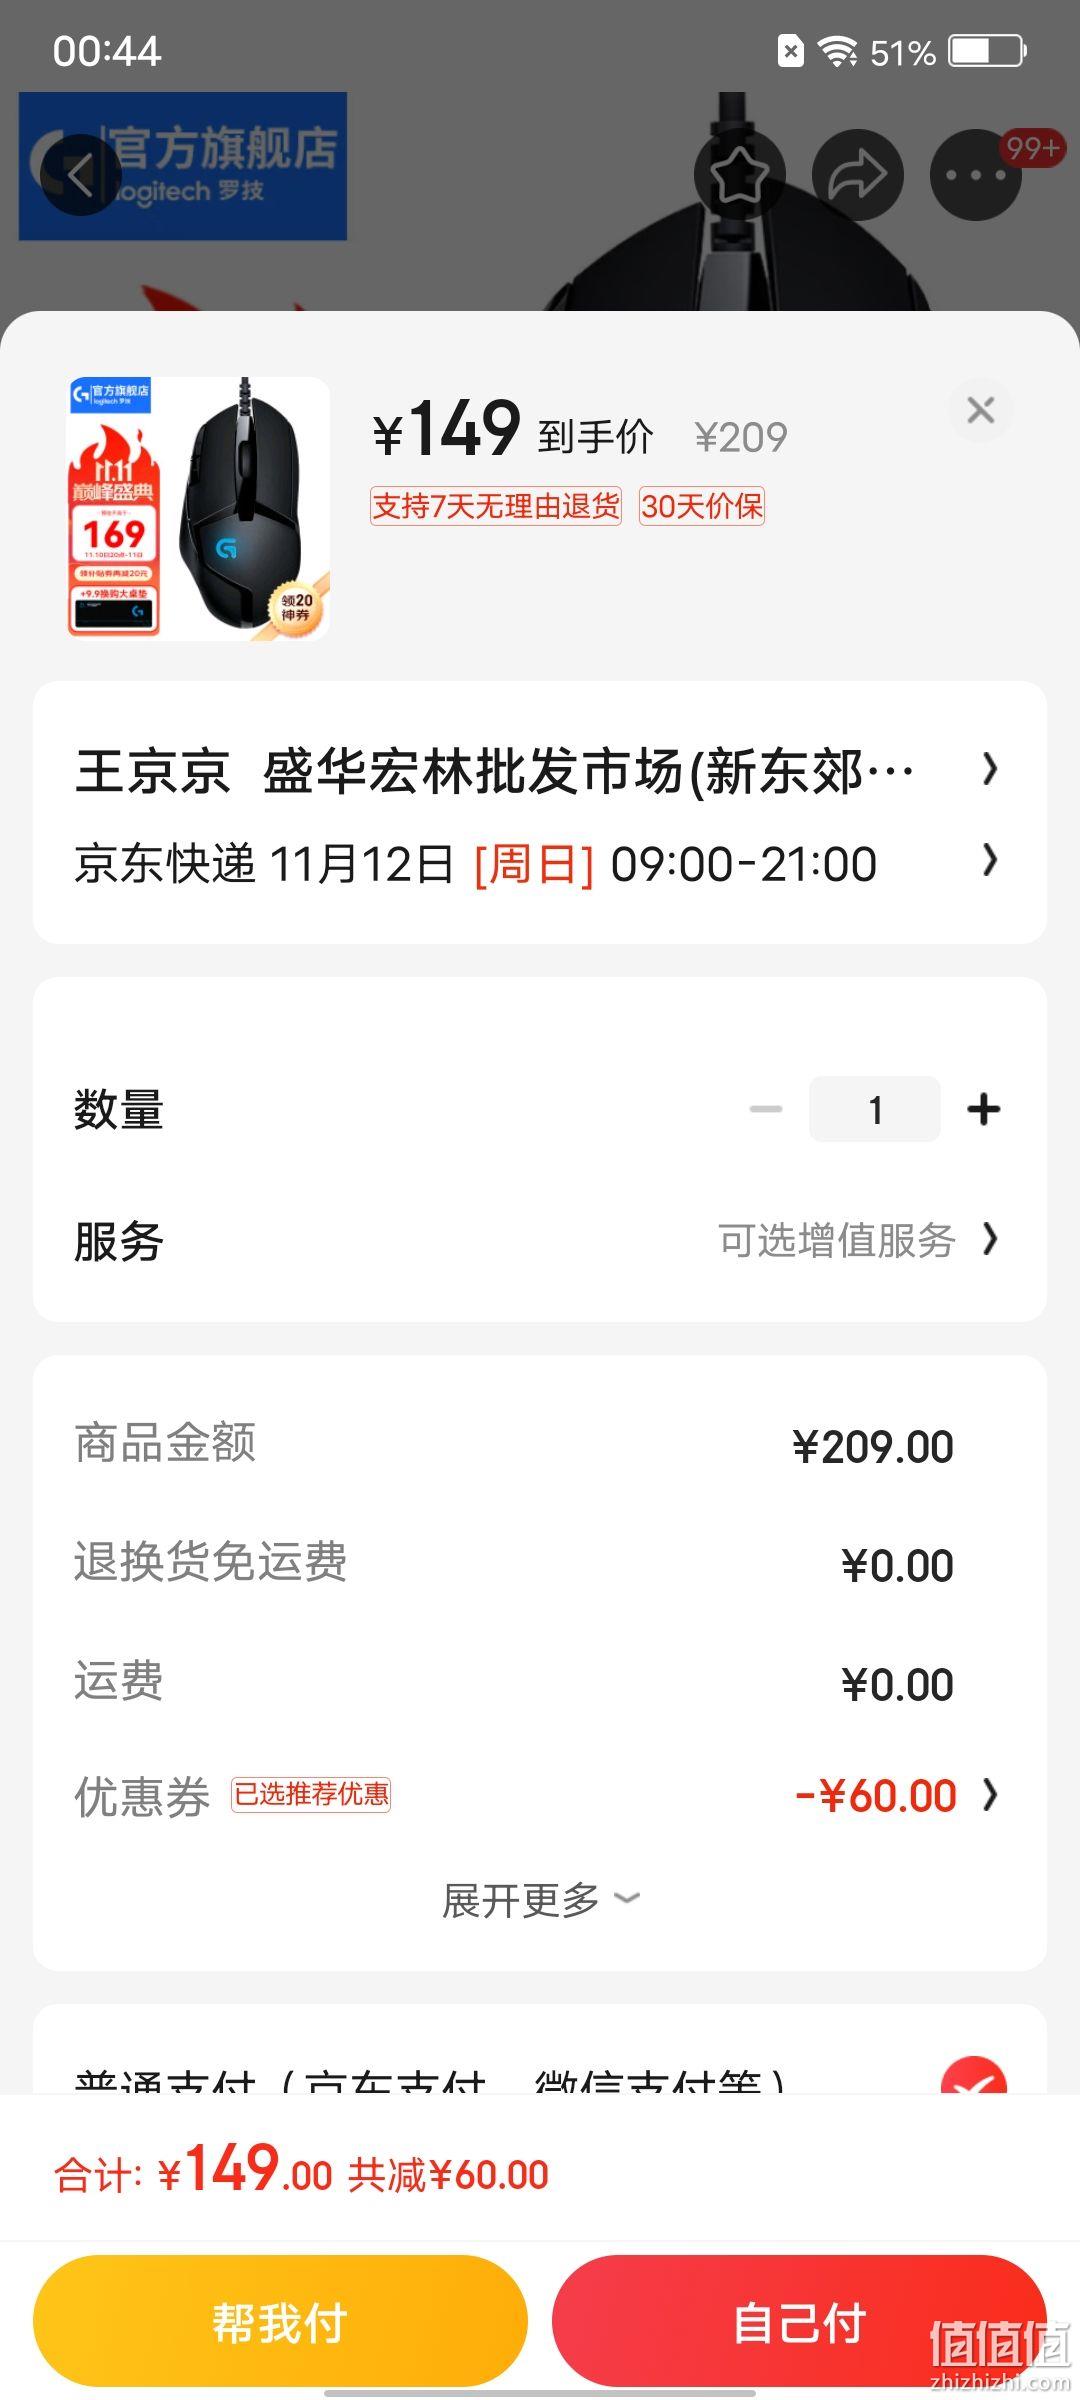Change 京东快递 delivery time slot
Screen dimensions: 1080x2400
coord(540,863)
